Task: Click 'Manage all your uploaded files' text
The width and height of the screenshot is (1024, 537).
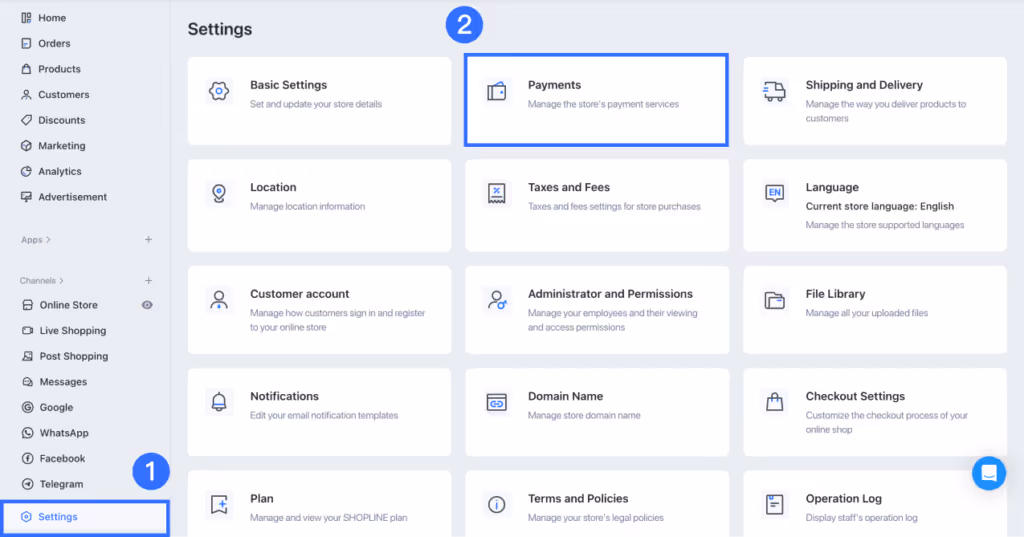Action: [867, 313]
